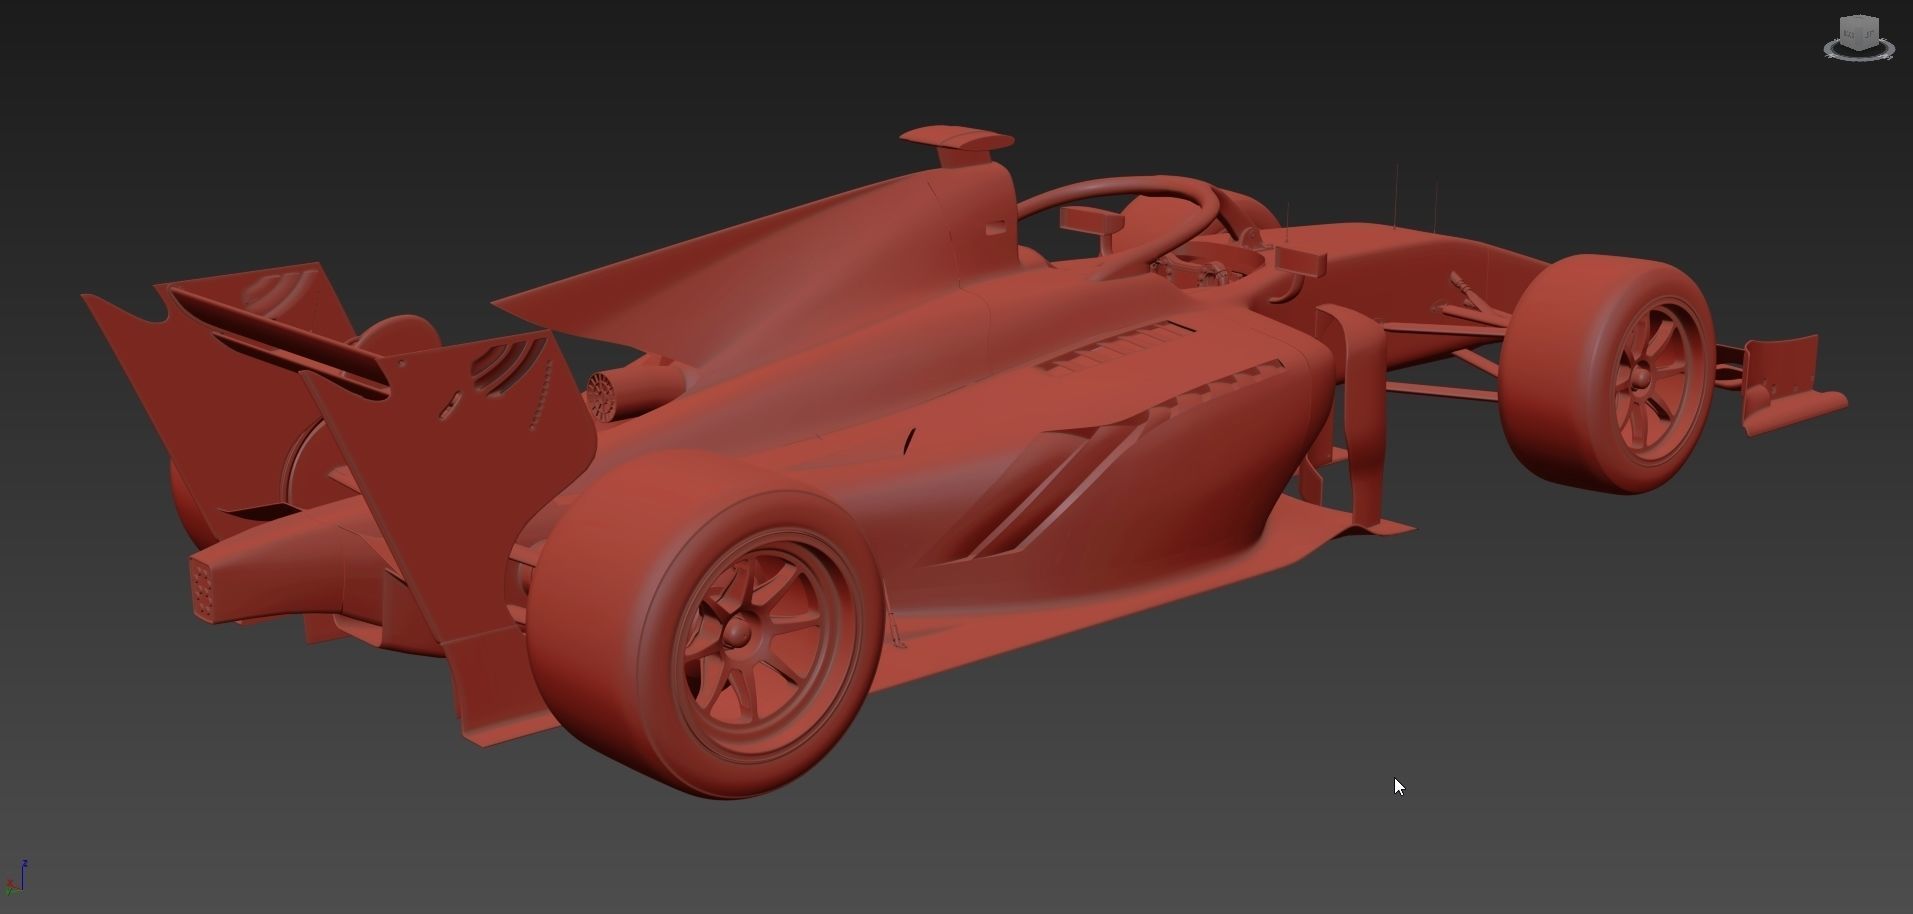Select the rear left wheel of the car
The image size is (1913, 914).
point(707,623)
